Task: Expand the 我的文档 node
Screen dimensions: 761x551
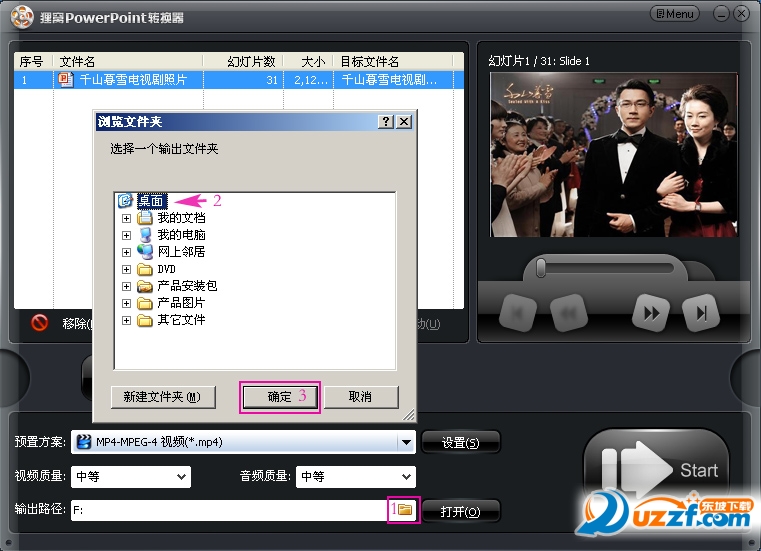Action: [126, 218]
